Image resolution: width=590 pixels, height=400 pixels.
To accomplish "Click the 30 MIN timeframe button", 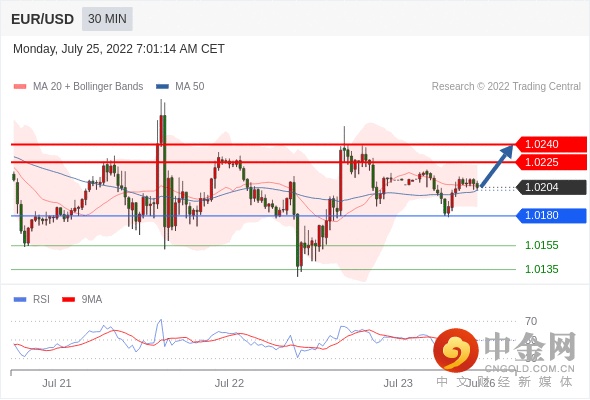I will coord(107,19).
